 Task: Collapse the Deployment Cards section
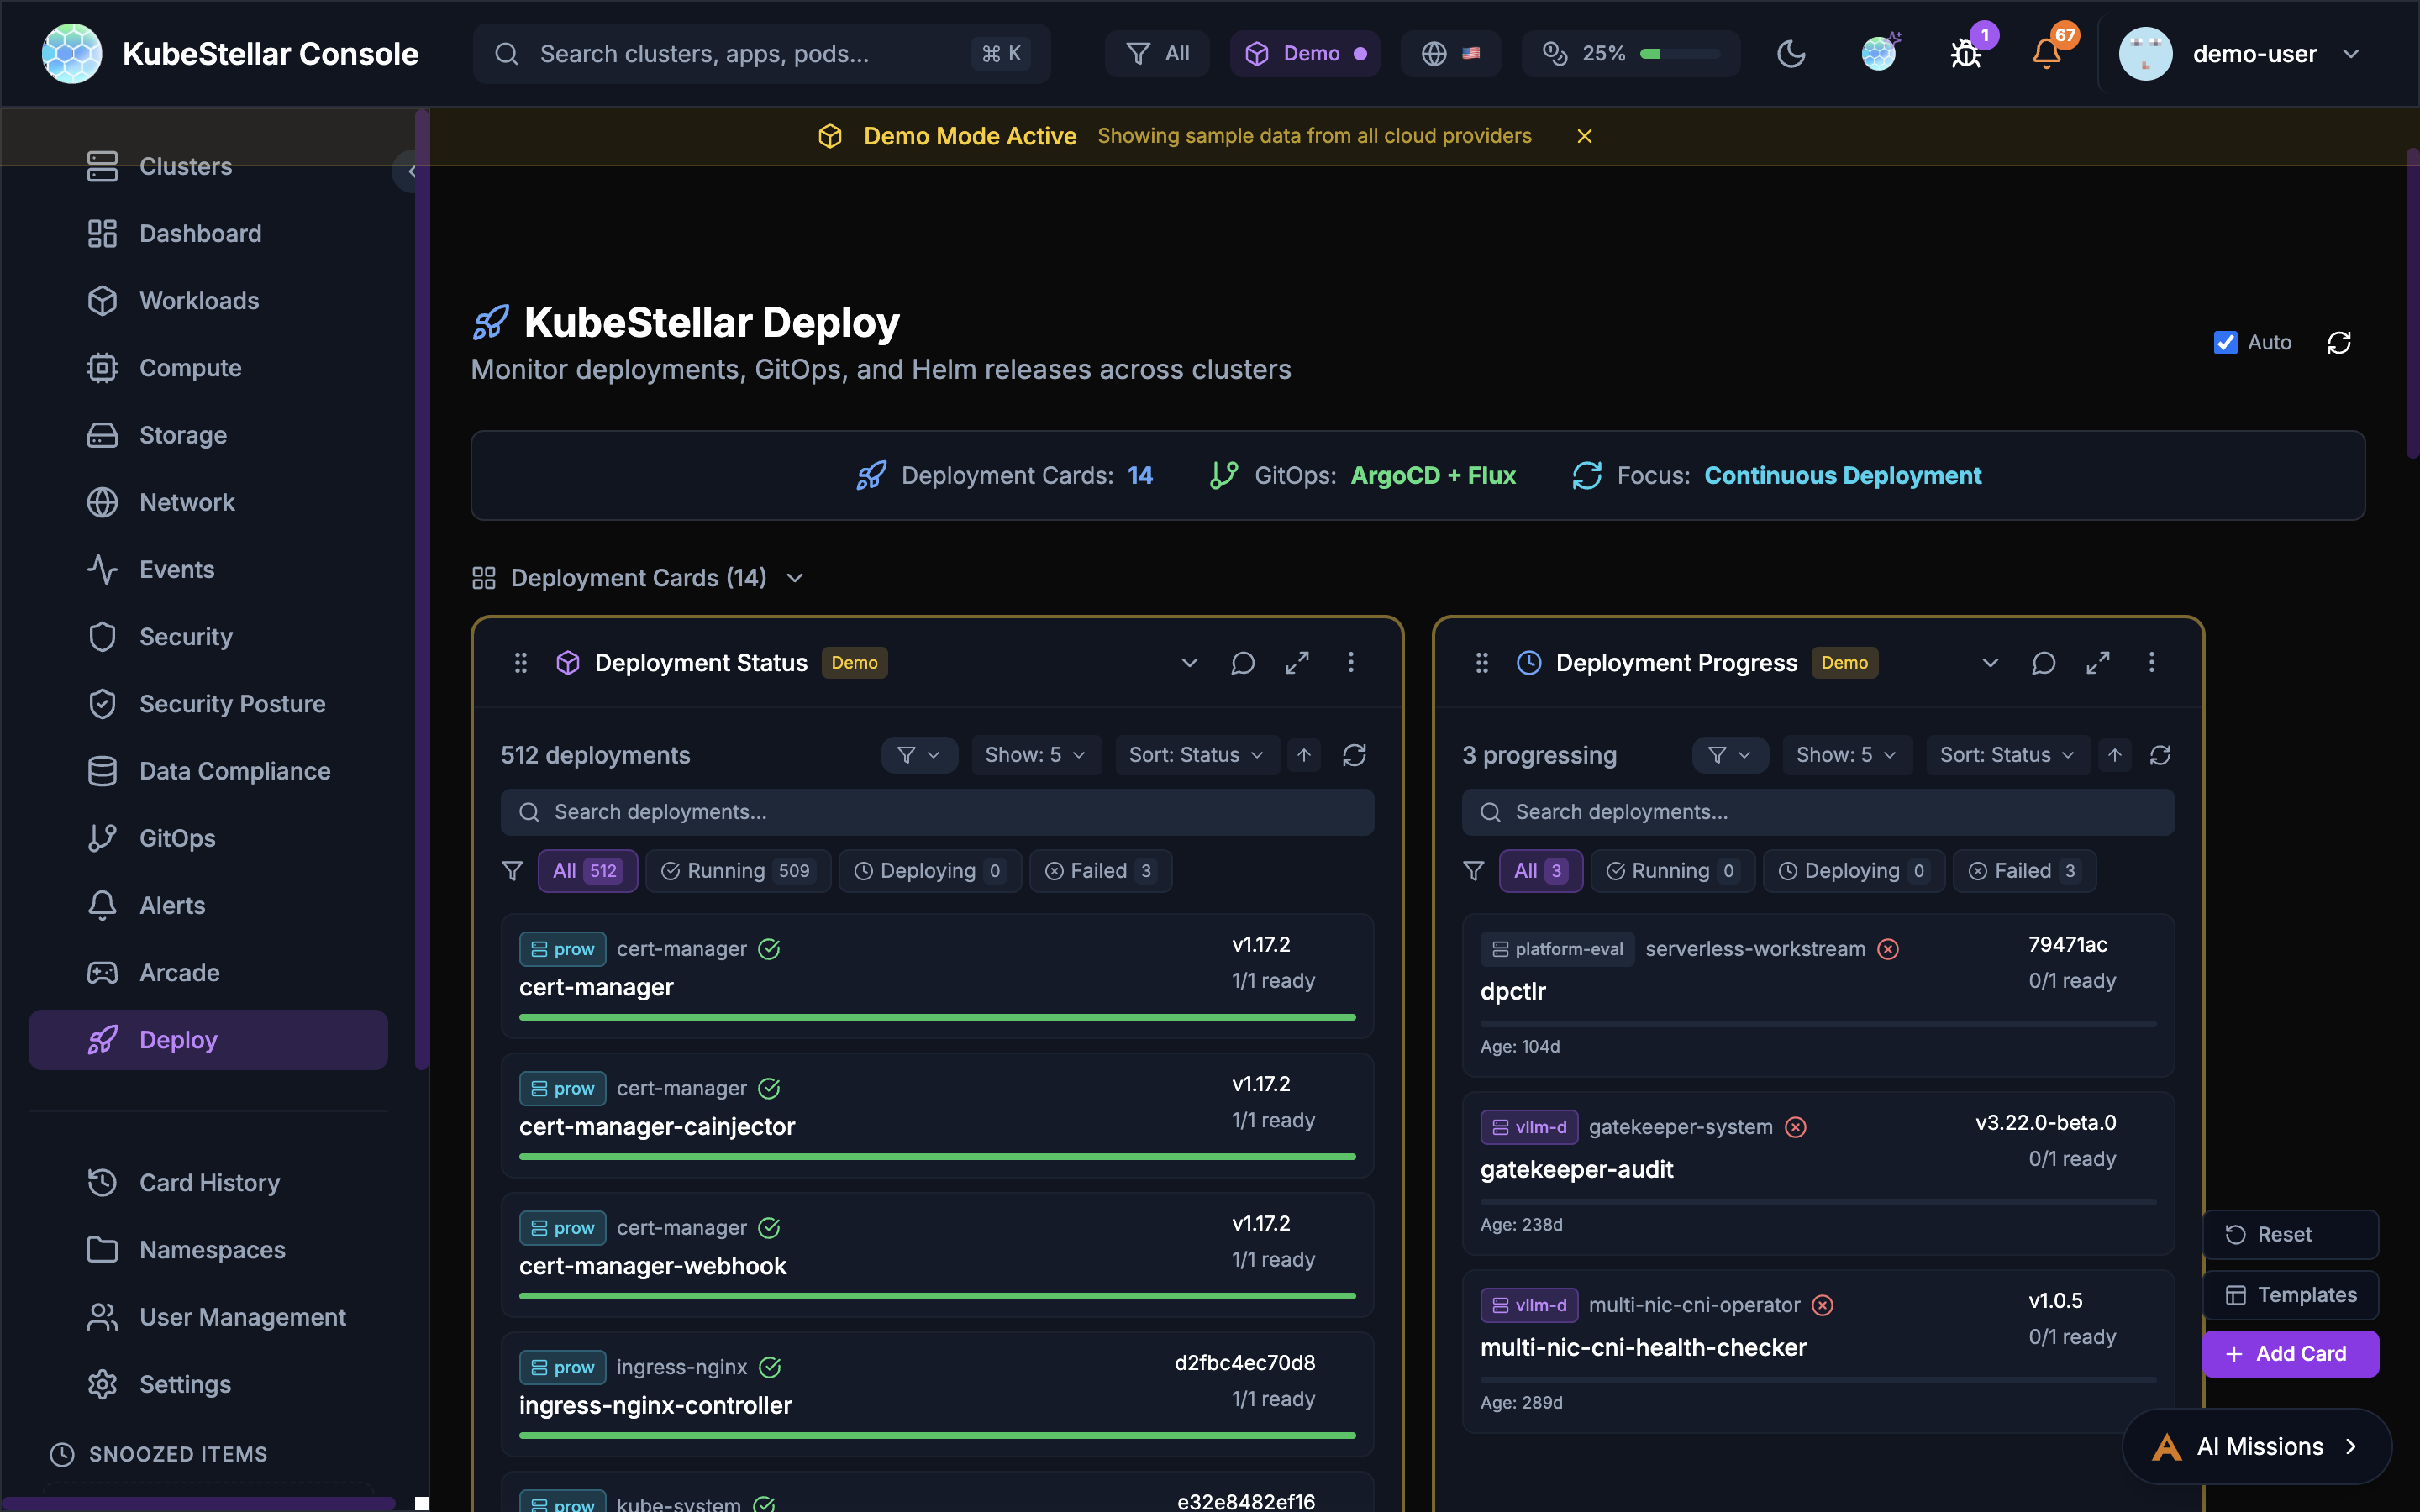coord(793,578)
